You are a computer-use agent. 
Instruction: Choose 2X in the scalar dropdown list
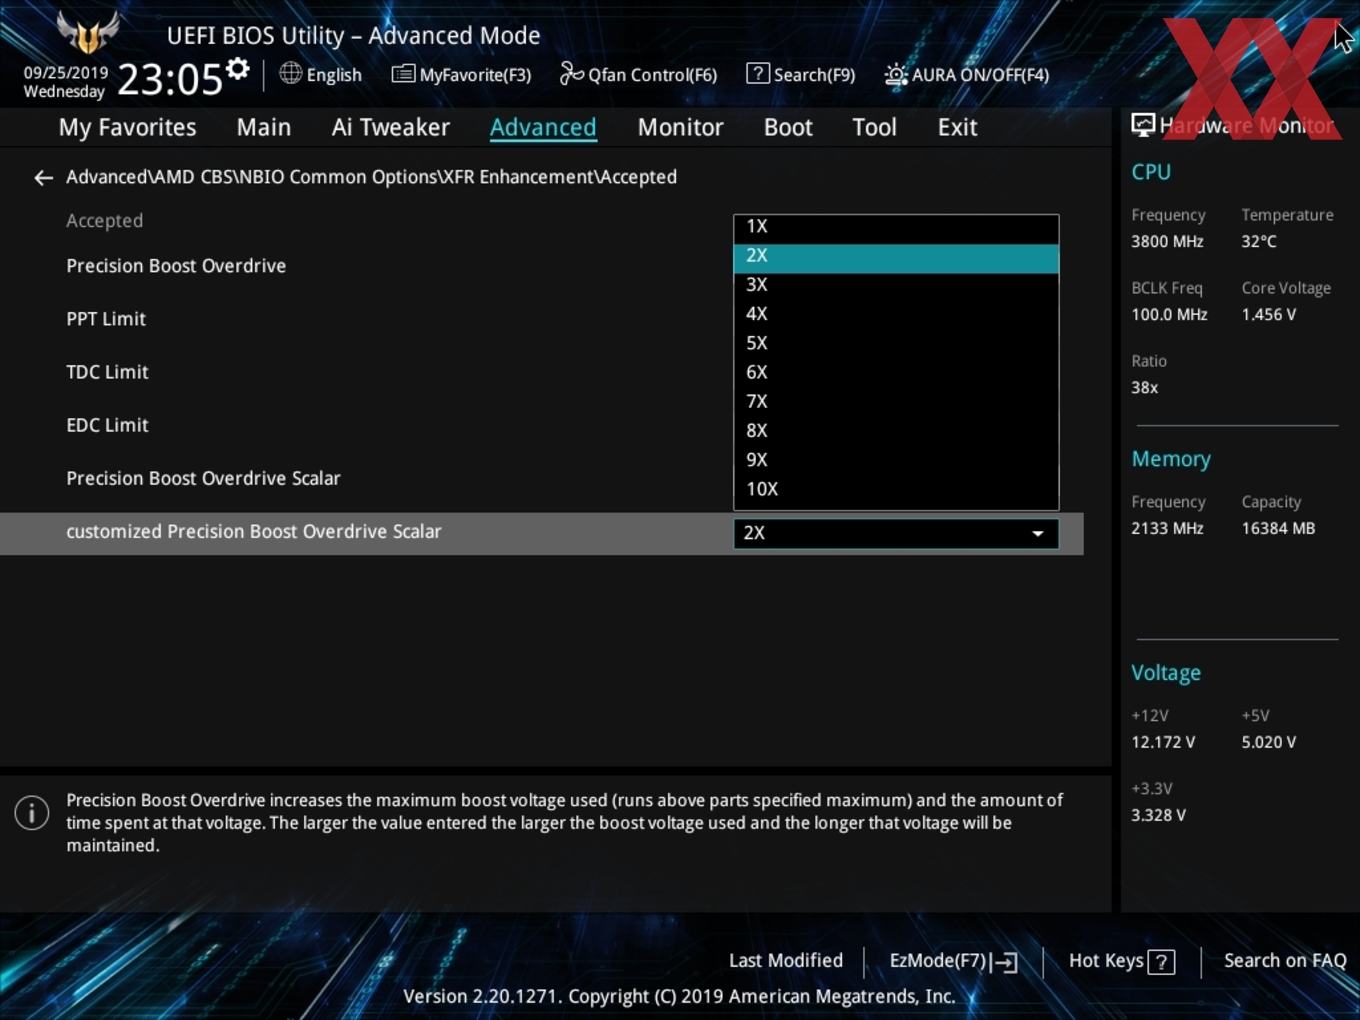coord(896,256)
